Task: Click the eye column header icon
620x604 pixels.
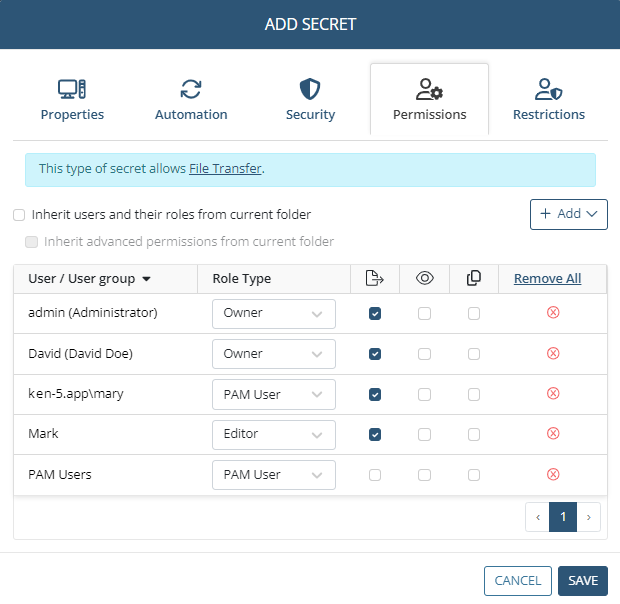Action: point(425,278)
